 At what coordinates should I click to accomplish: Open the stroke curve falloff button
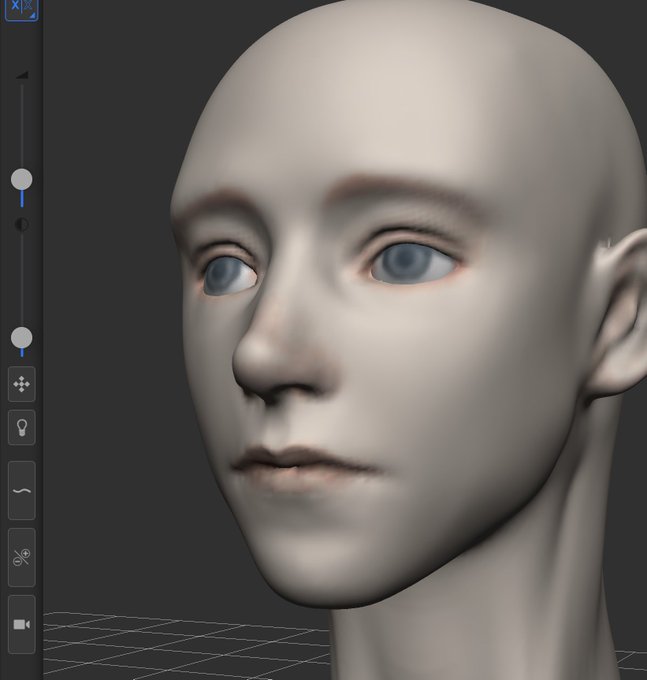[x=22, y=490]
